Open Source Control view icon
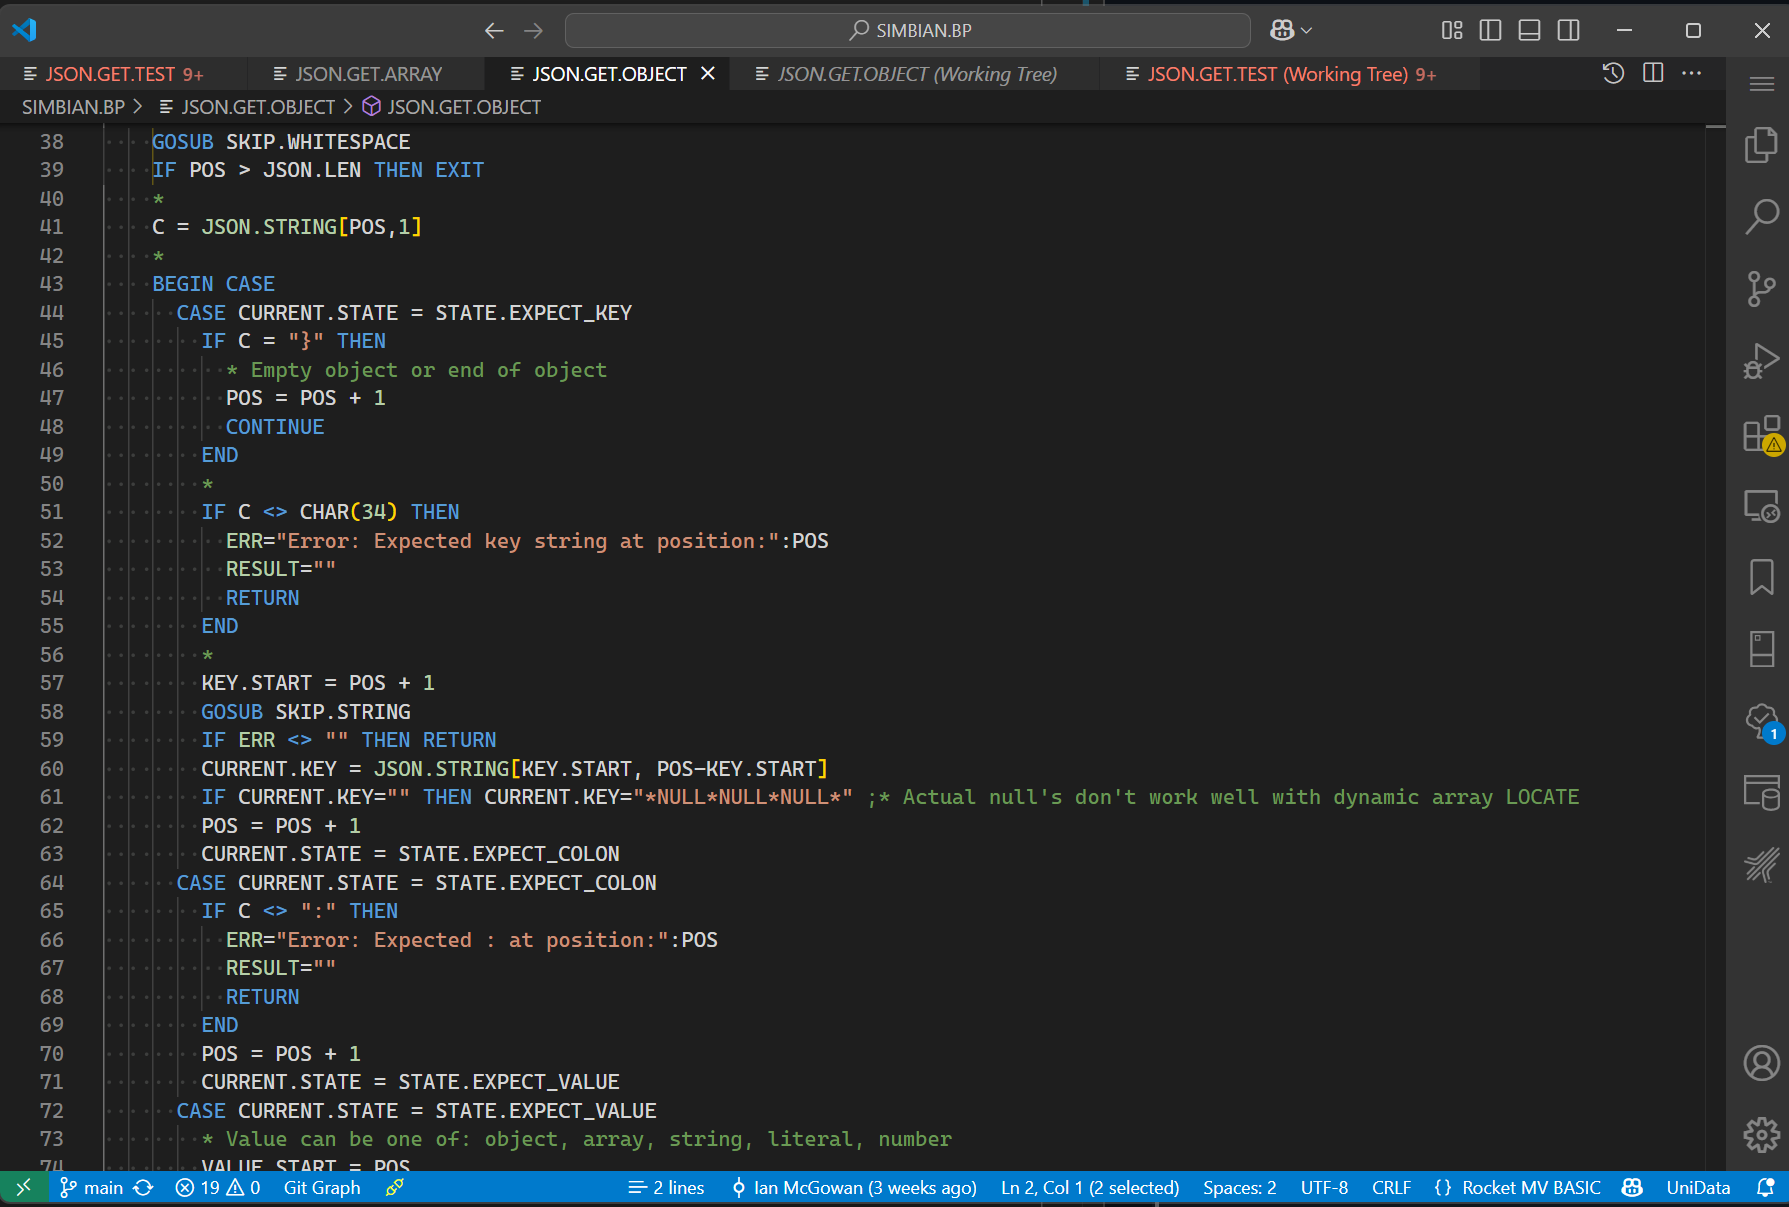1789x1207 pixels. coord(1761,288)
